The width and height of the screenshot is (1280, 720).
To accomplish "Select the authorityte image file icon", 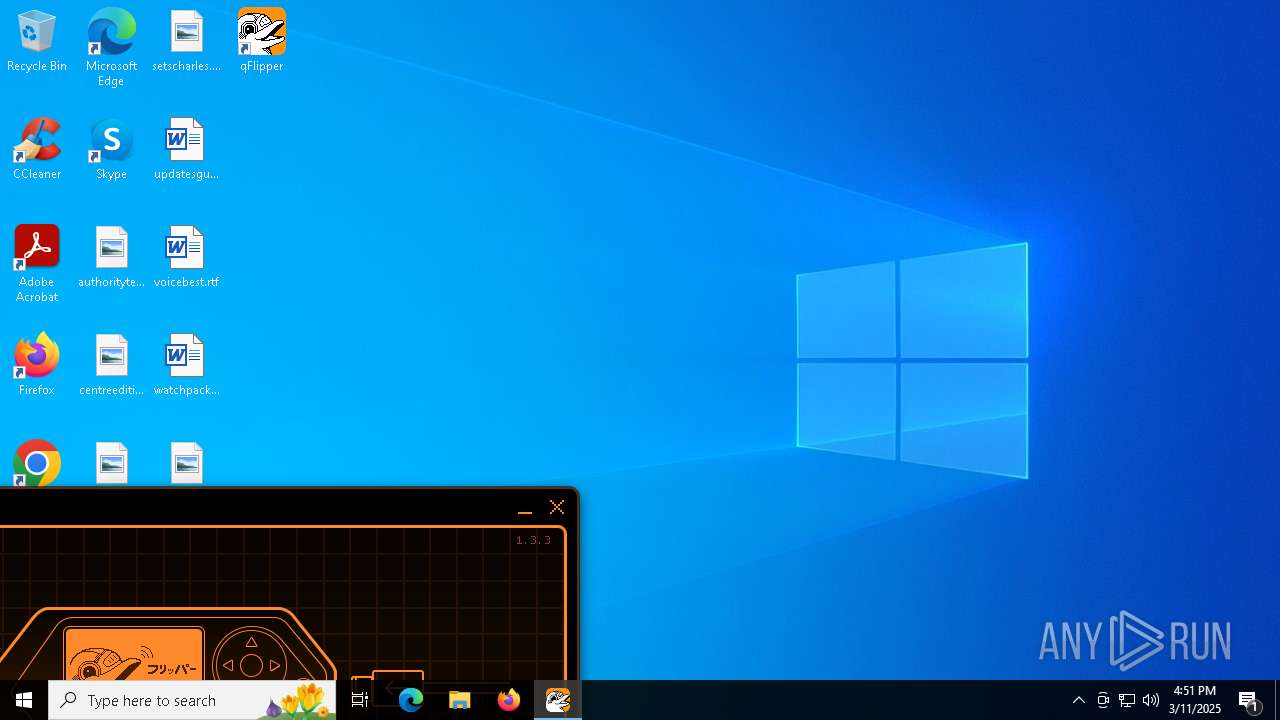I will coord(111,258).
